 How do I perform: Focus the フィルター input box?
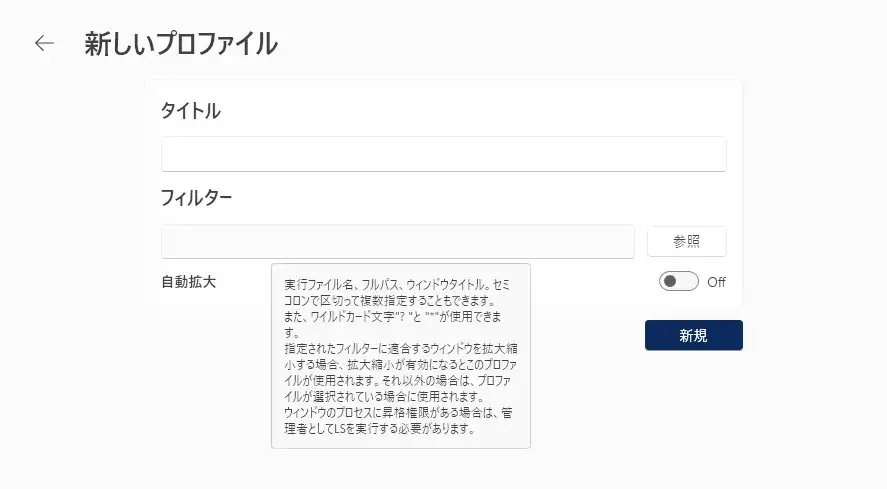pos(398,242)
